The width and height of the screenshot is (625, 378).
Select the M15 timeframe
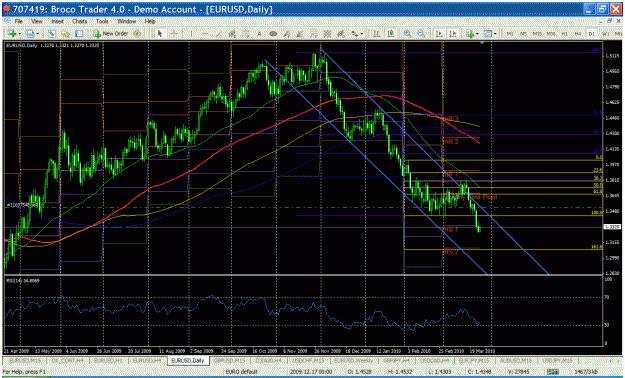(537, 34)
